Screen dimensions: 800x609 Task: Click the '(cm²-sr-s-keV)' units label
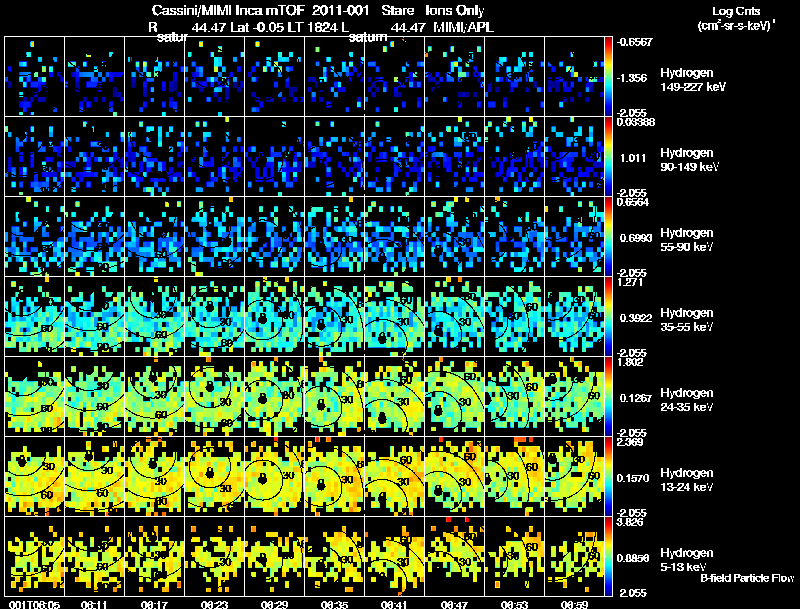[x=736, y=24]
